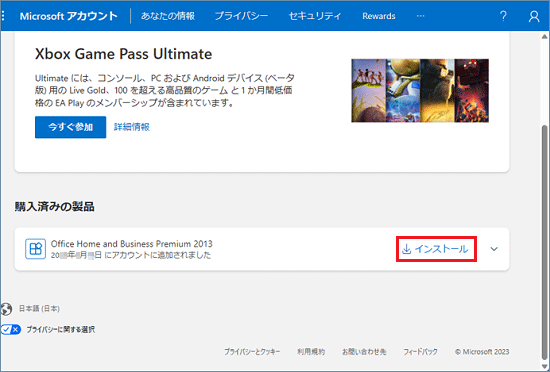
Task: Open the 詳細情報 link
Action: point(132,127)
